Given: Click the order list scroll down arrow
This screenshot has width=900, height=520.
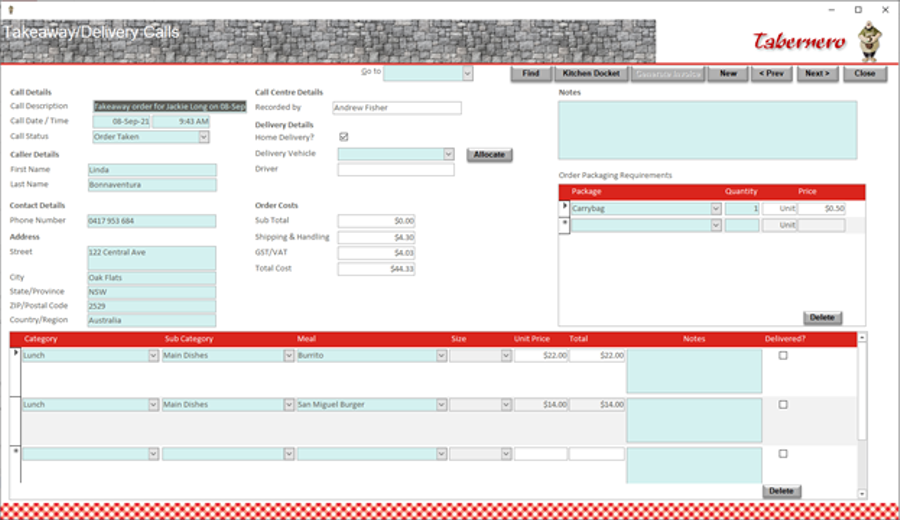Looking at the screenshot, I should coord(862,494).
